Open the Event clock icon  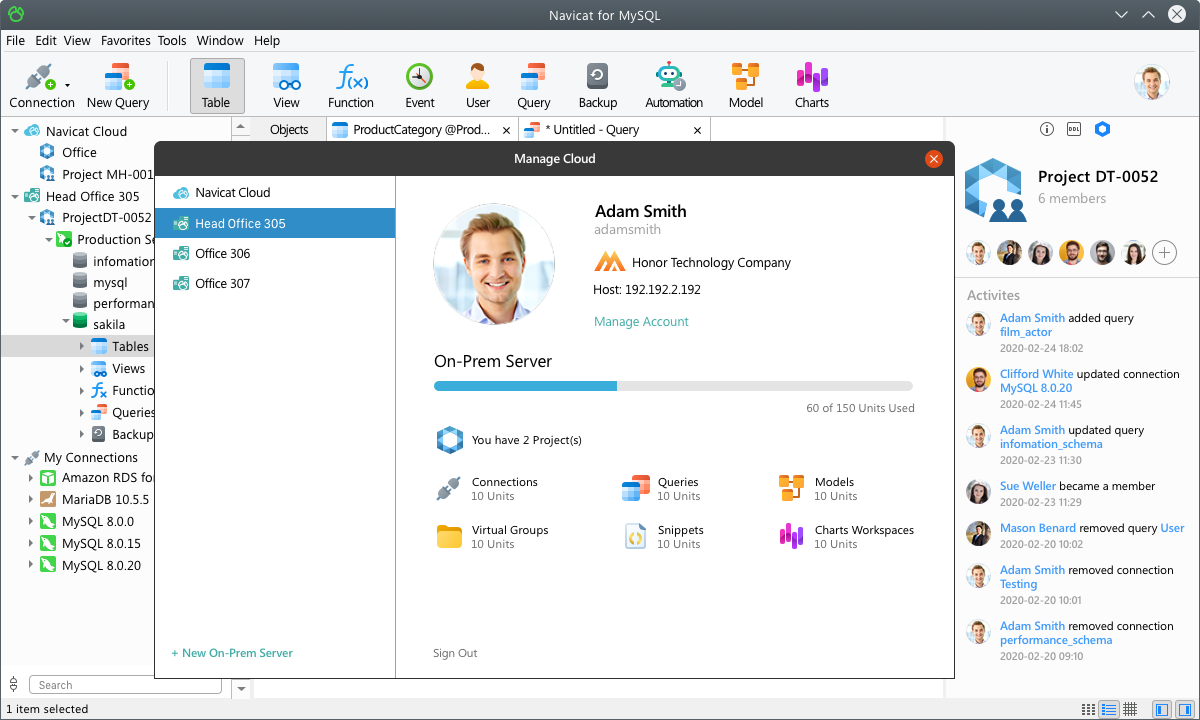[419, 77]
